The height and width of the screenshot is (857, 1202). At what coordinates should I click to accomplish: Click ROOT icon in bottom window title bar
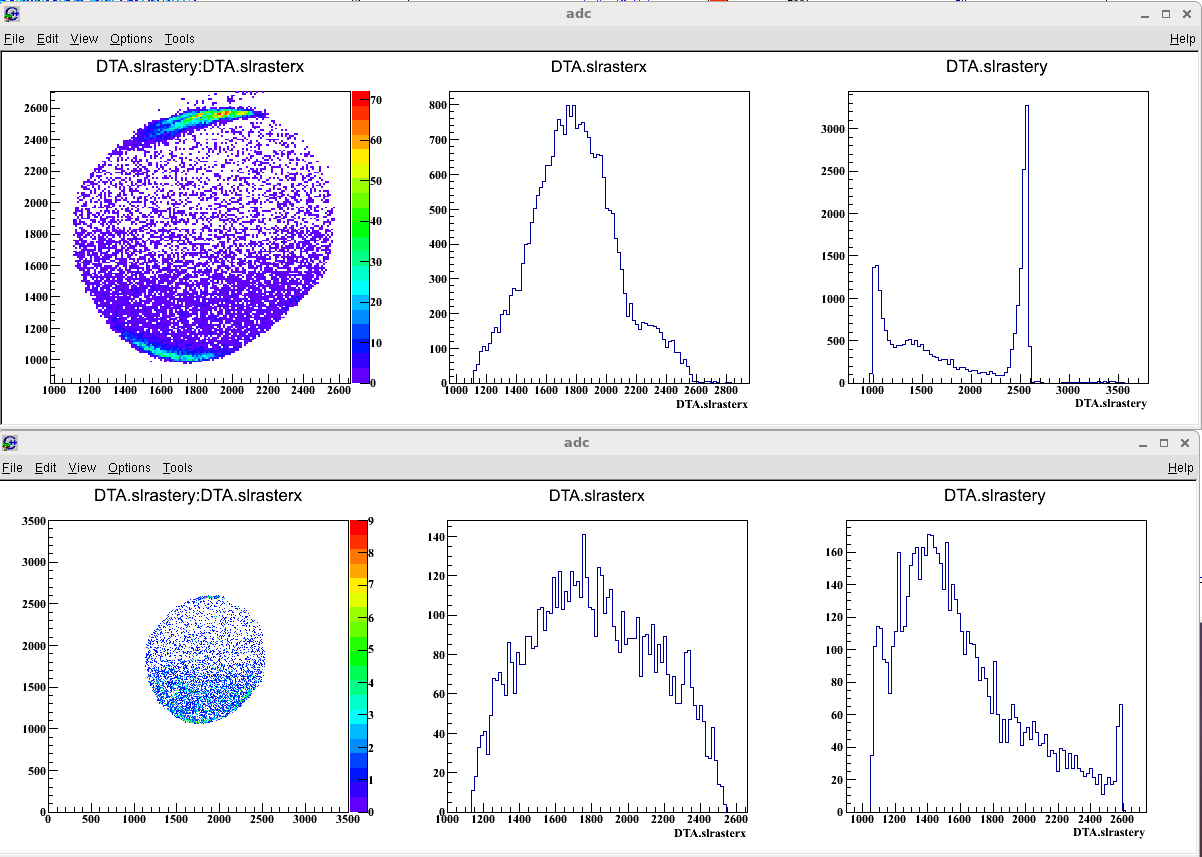(10, 442)
